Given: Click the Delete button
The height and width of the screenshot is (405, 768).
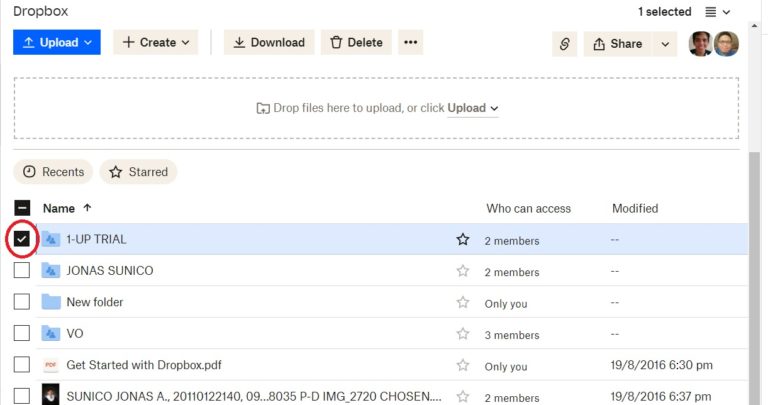Looking at the screenshot, I should (x=356, y=43).
